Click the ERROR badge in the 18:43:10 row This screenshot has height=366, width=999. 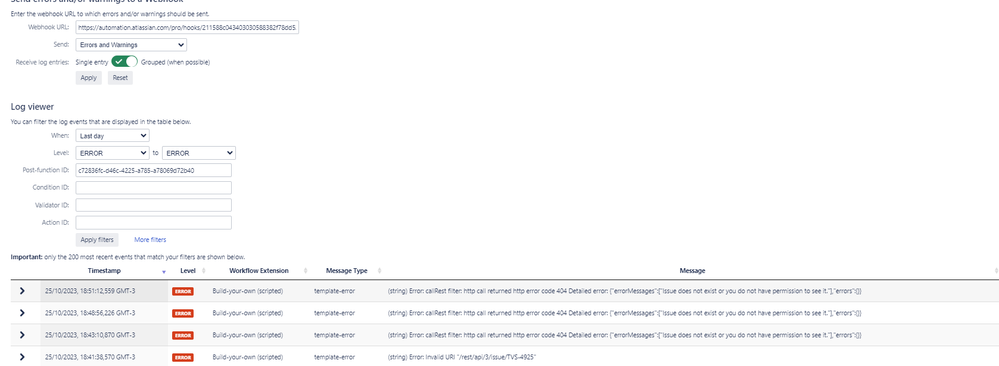183,335
